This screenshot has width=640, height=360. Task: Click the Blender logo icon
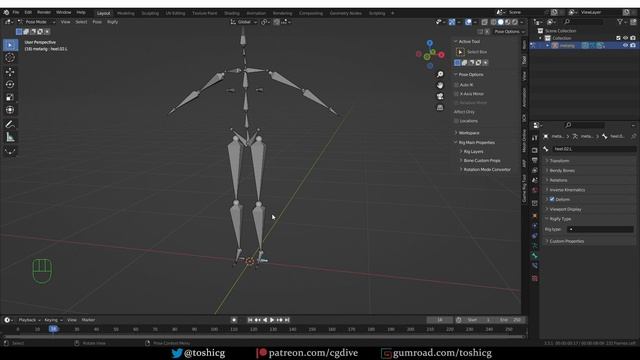(x=6, y=13)
